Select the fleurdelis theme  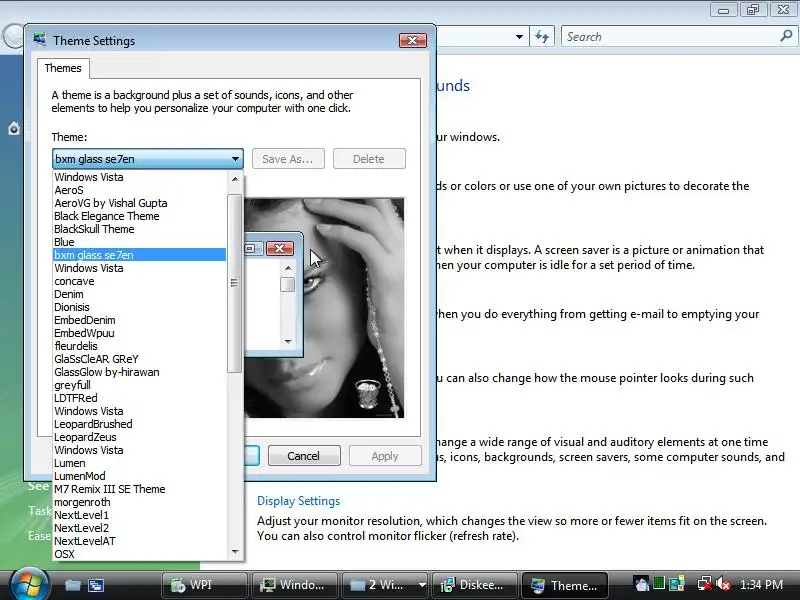tap(139, 346)
